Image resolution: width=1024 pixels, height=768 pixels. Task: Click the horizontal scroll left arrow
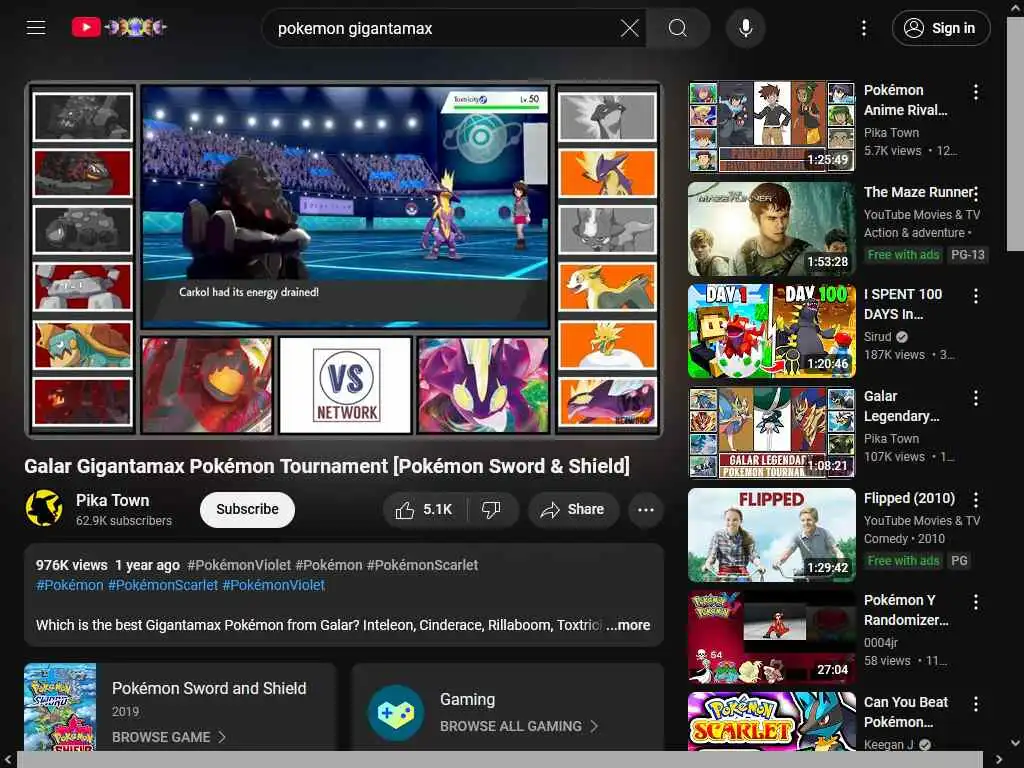point(7,759)
